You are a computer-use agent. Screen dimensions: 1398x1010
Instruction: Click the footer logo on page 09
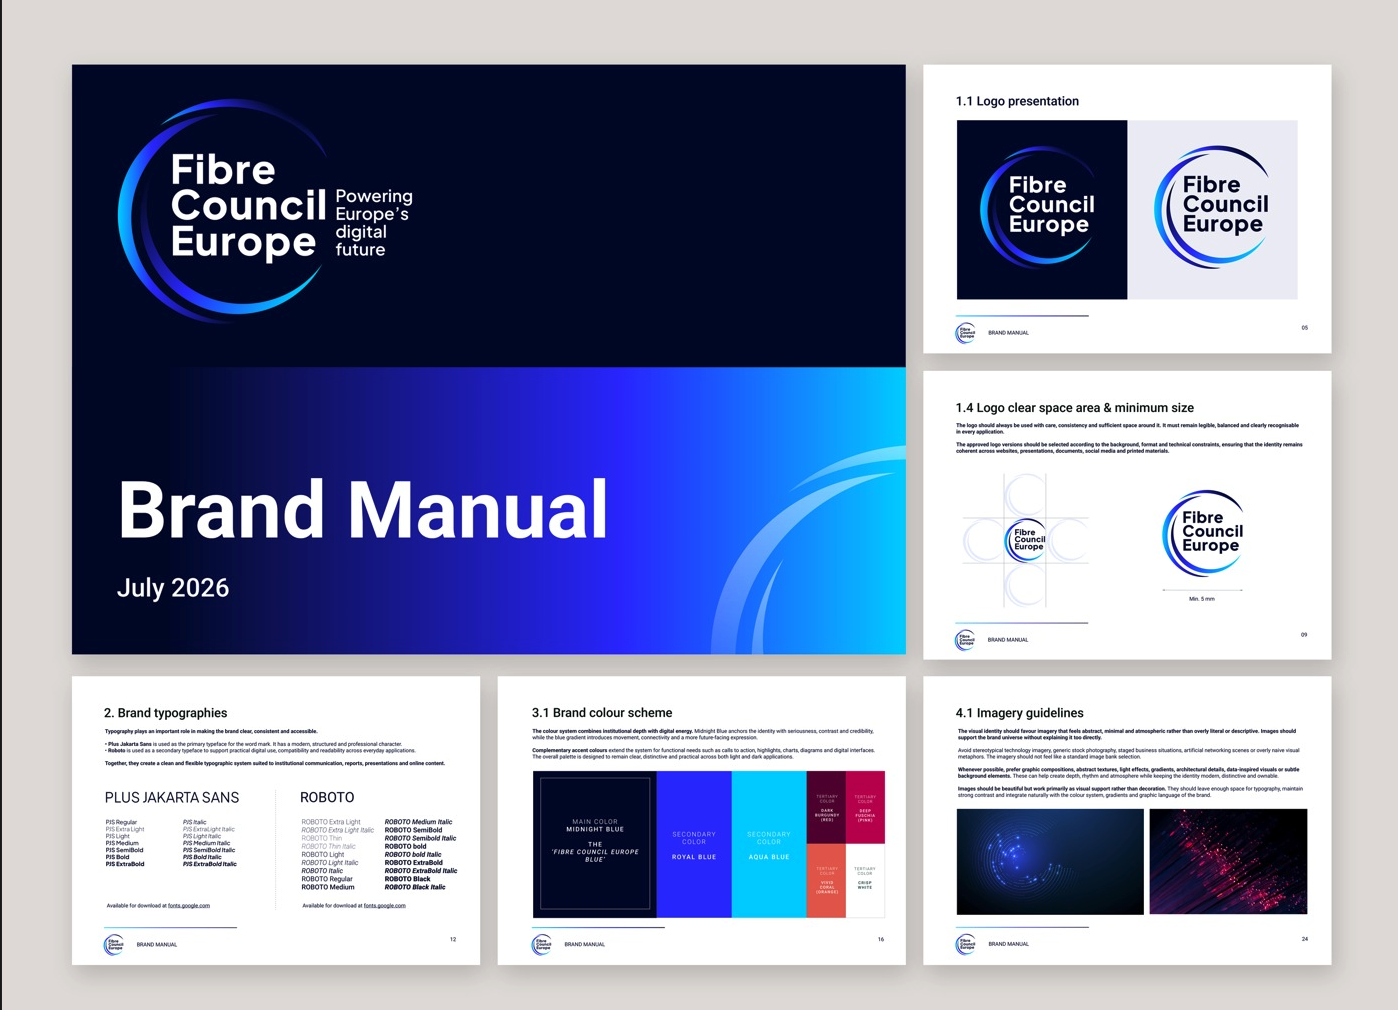[x=965, y=640]
